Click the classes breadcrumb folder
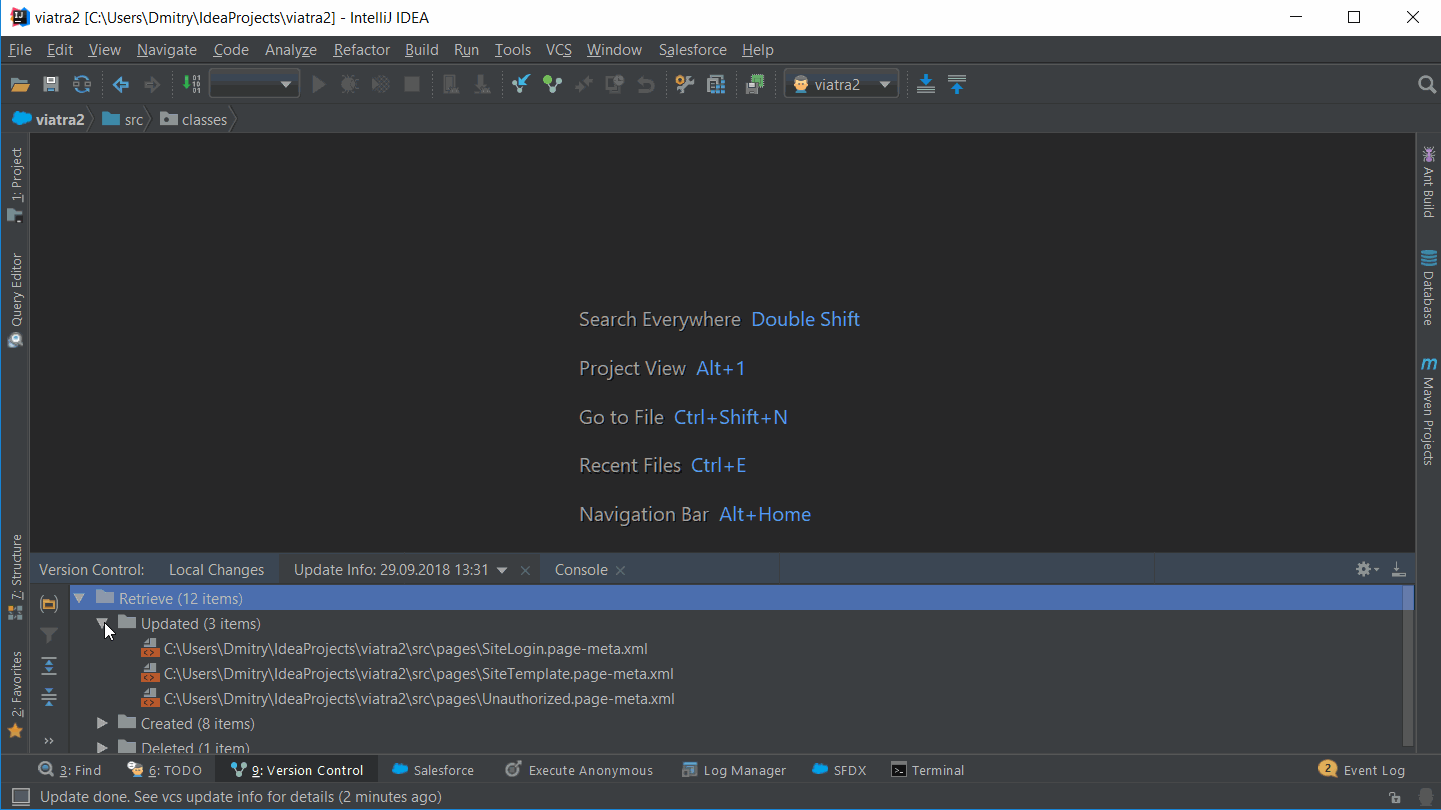Image resolution: width=1441 pixels, height=810 pixels. [194, 119]
